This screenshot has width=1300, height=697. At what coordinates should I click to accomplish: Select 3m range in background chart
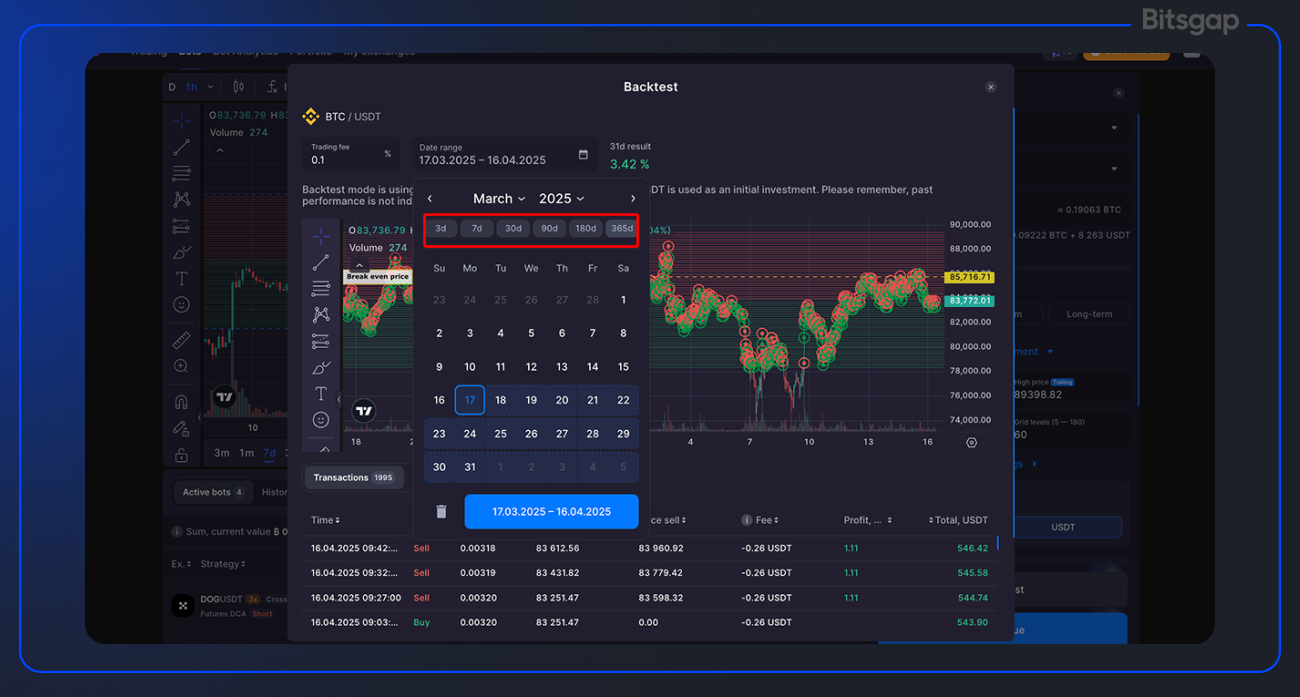click(222, 453)
